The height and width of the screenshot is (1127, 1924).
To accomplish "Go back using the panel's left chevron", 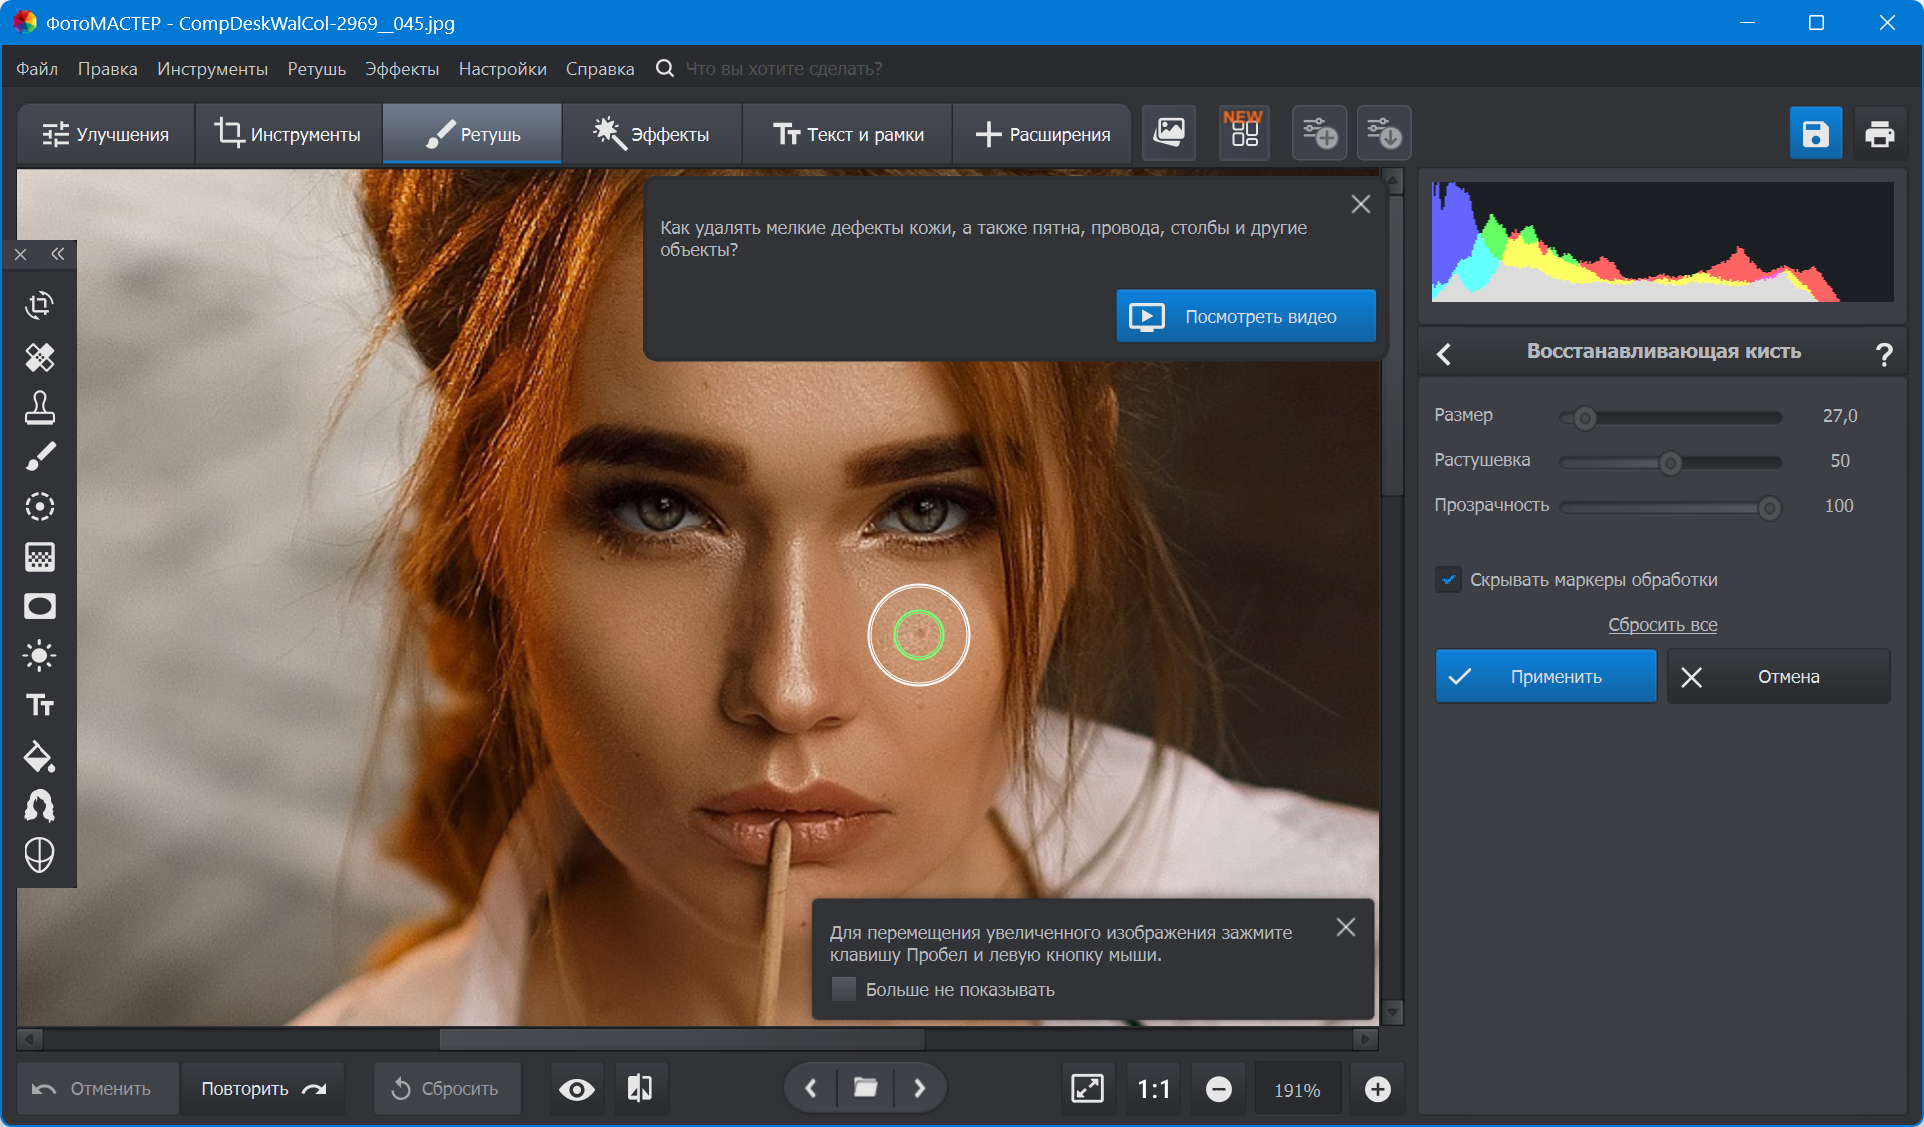I will click(x=1444, y=353).
